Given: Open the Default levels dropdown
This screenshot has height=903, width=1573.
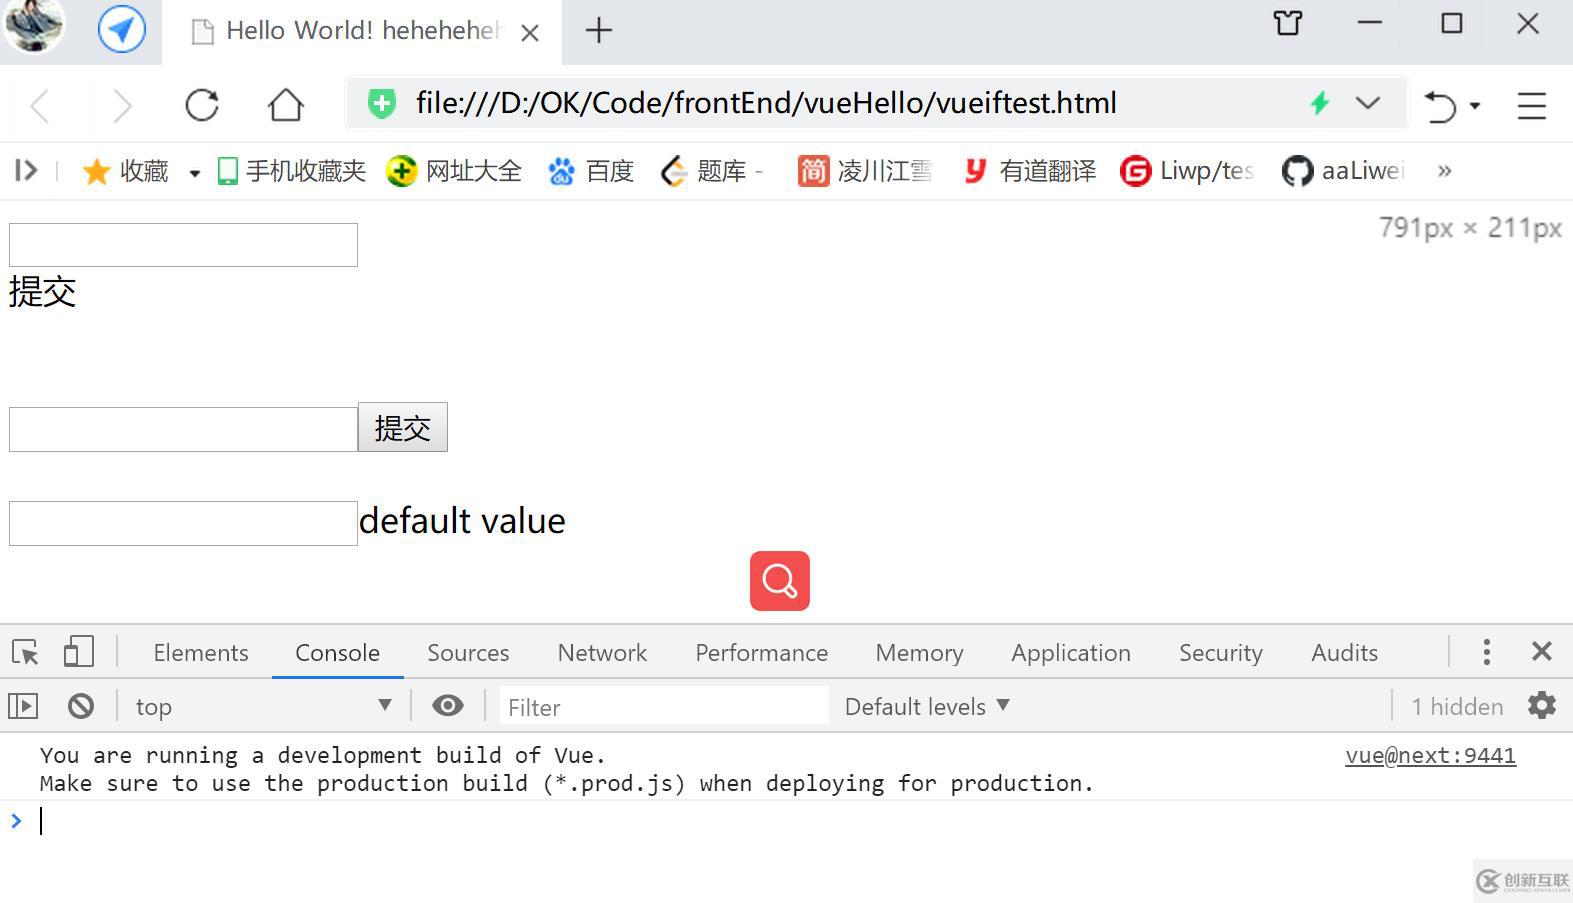Looking at the screenshot, I should [927, 707].
